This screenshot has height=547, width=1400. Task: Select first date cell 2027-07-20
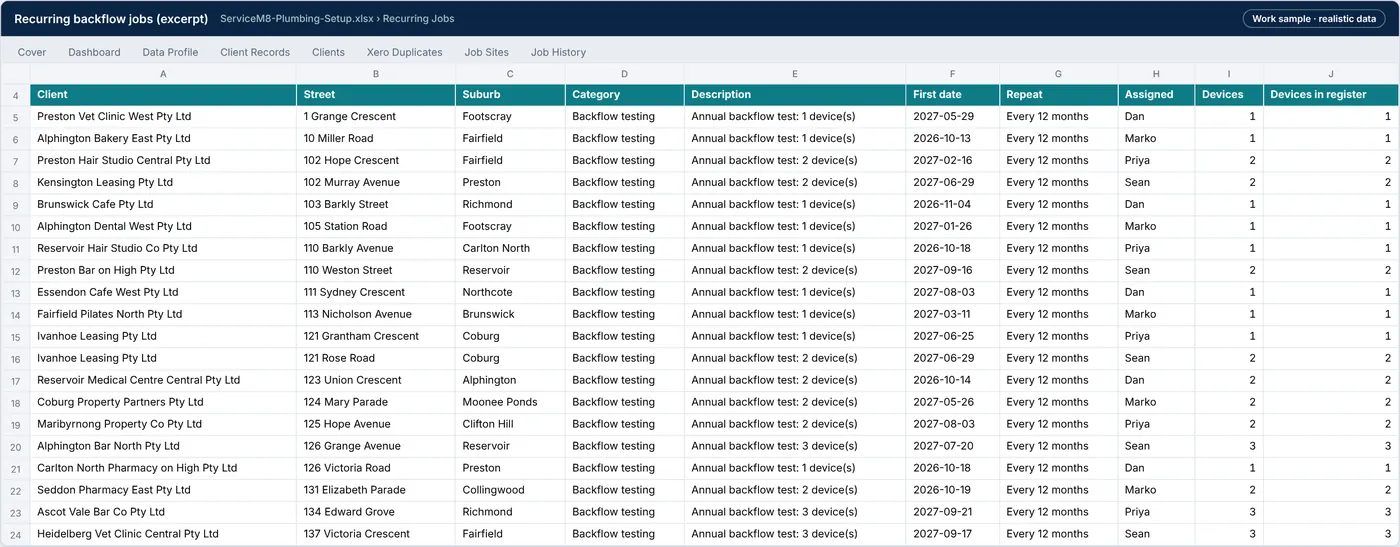(953, 447)
